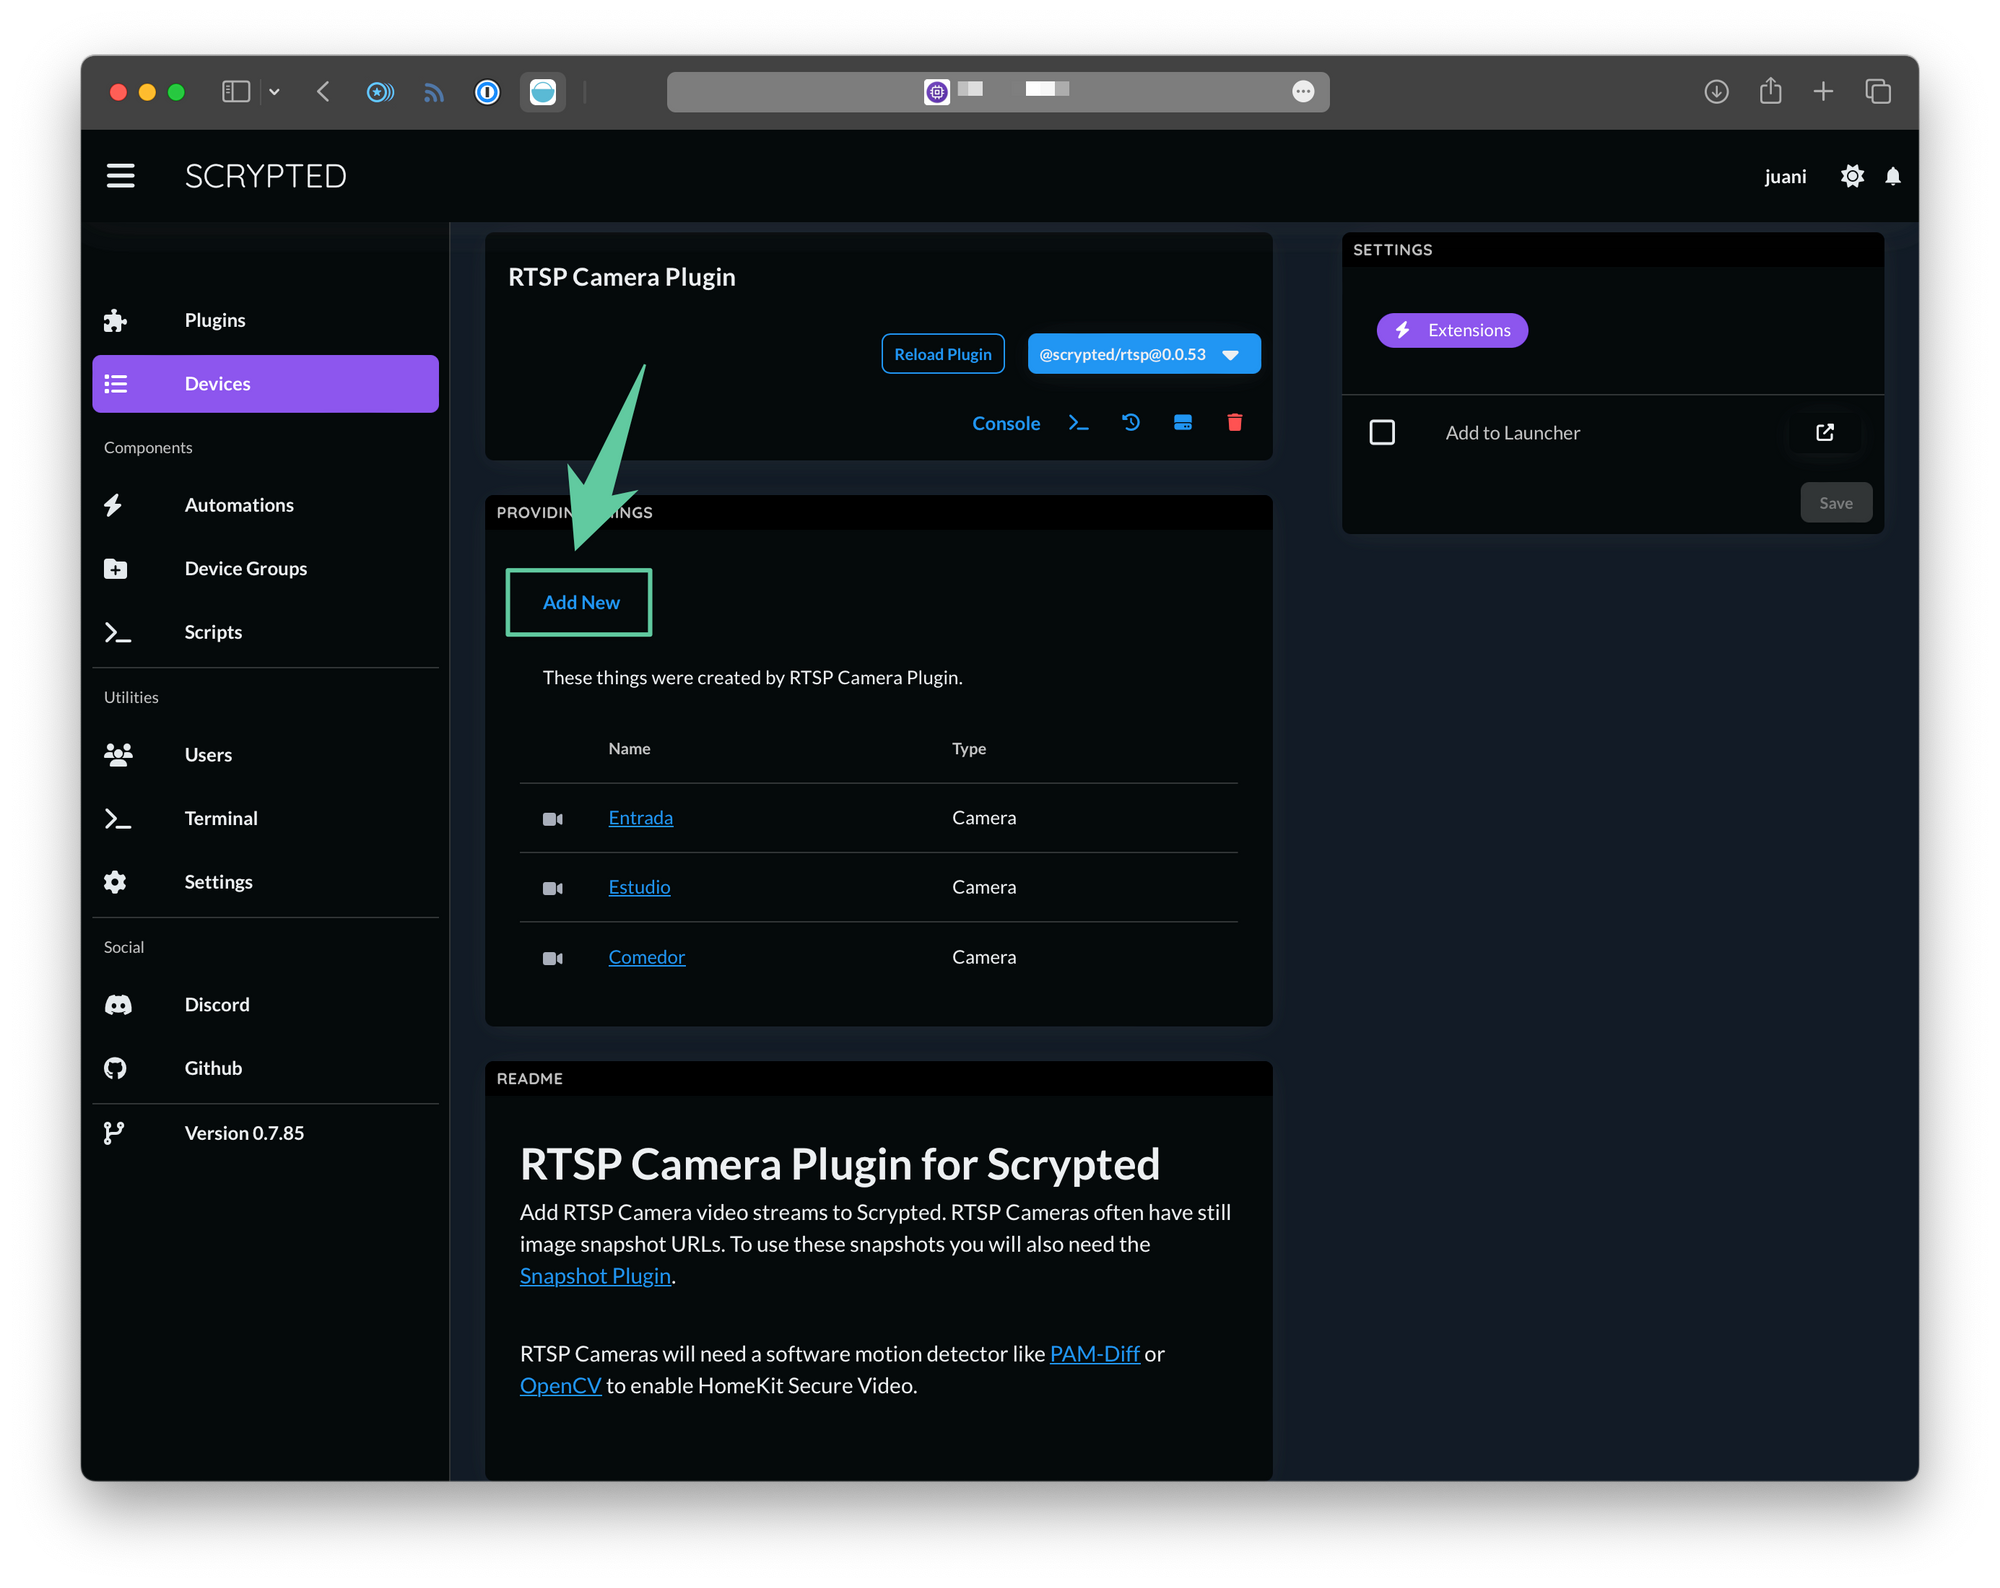Open Safari downloads icon in toolbar

1716,92
